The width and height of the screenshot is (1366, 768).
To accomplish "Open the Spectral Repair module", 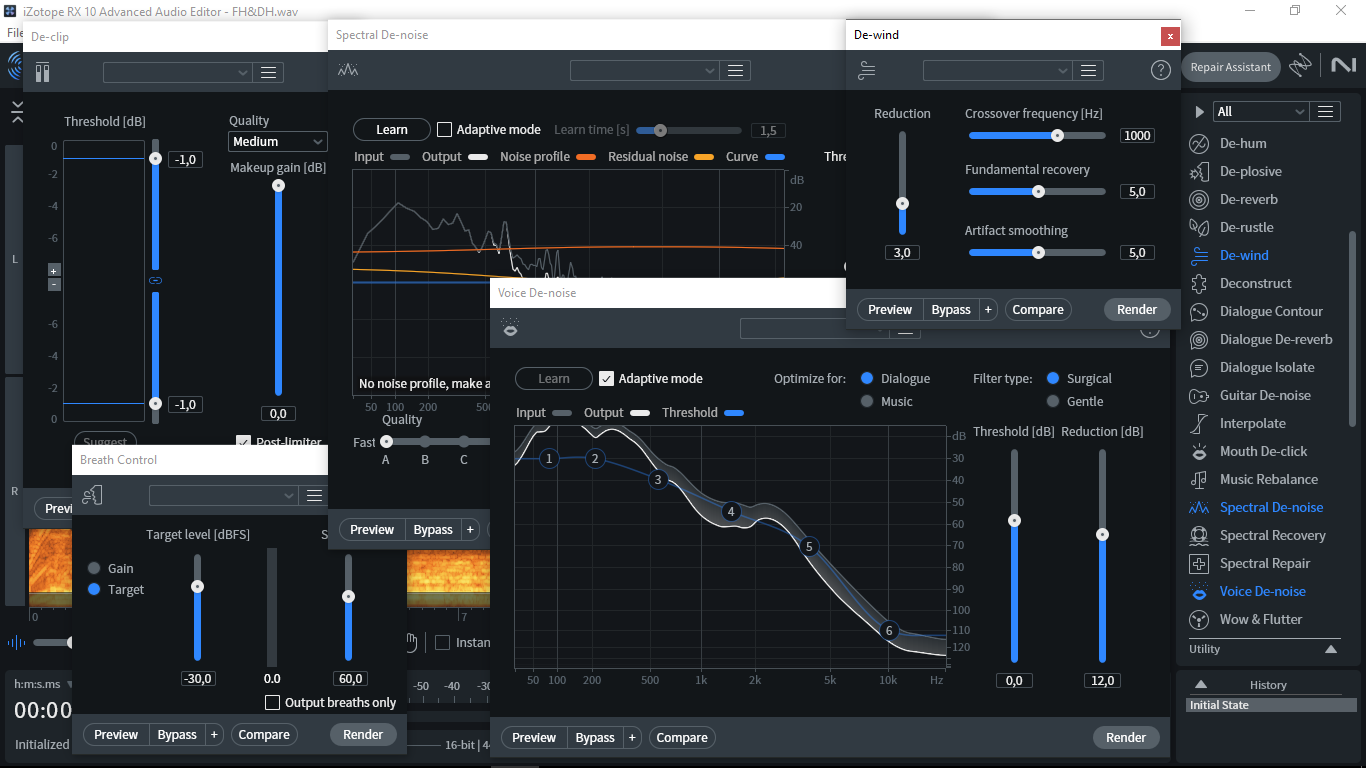I will pos(1264,563).
